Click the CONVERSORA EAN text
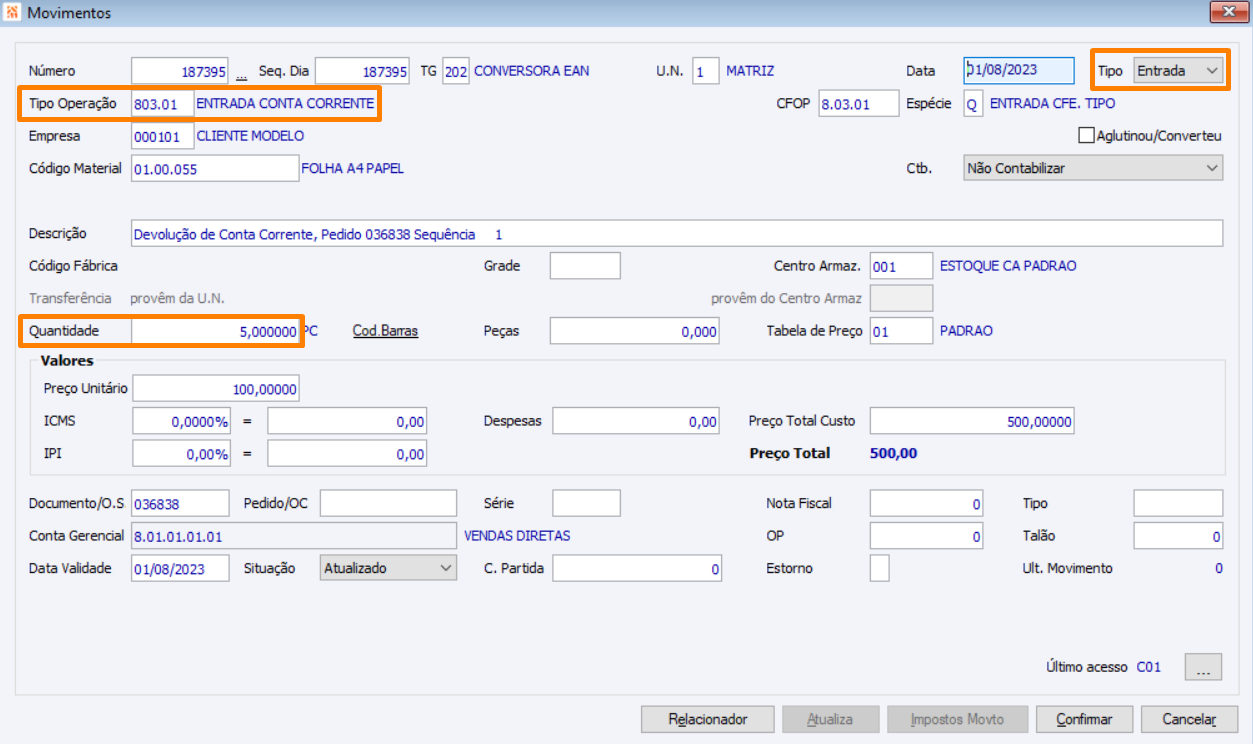Image resolution: width=1253 pixels, height=744 pixels. click(532, 71)
